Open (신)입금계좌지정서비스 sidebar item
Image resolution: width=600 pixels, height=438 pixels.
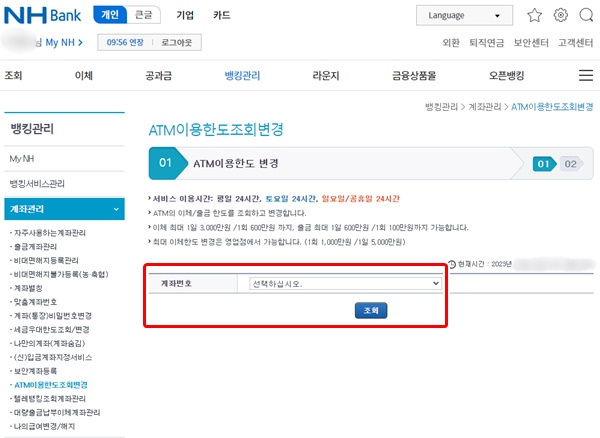pos(53,357)
